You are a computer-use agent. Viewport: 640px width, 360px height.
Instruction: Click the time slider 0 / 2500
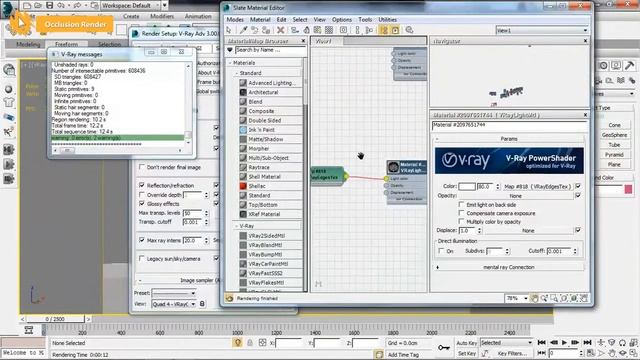(55, 319)
